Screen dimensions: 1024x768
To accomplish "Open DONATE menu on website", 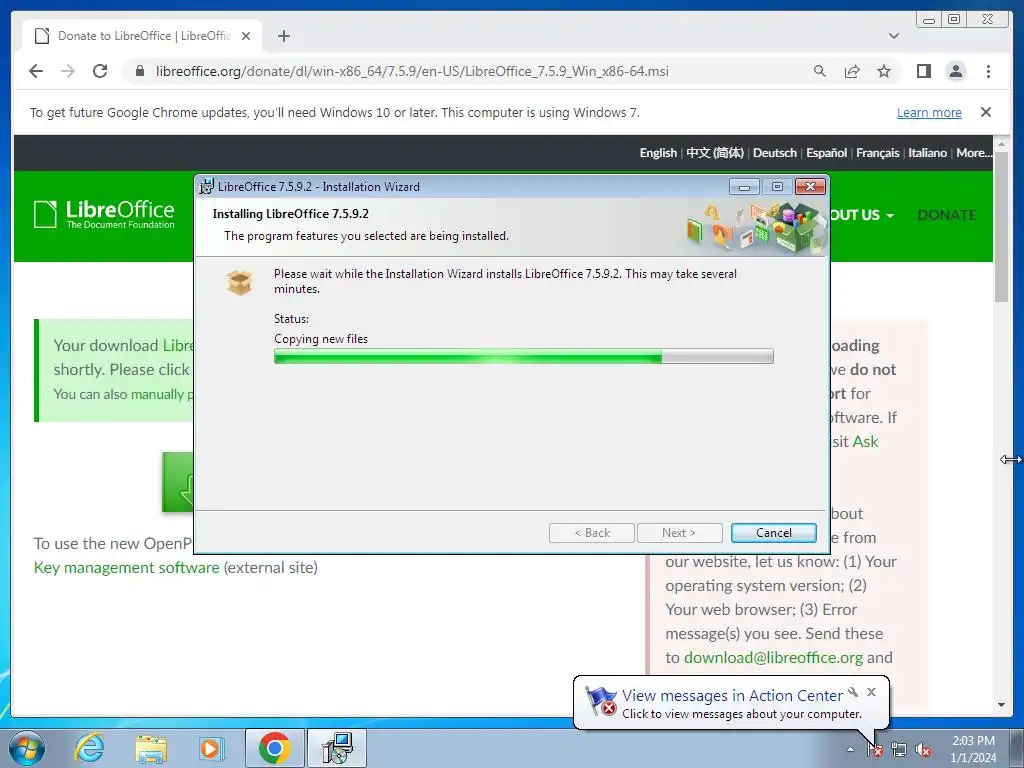I will pos(946,215).
